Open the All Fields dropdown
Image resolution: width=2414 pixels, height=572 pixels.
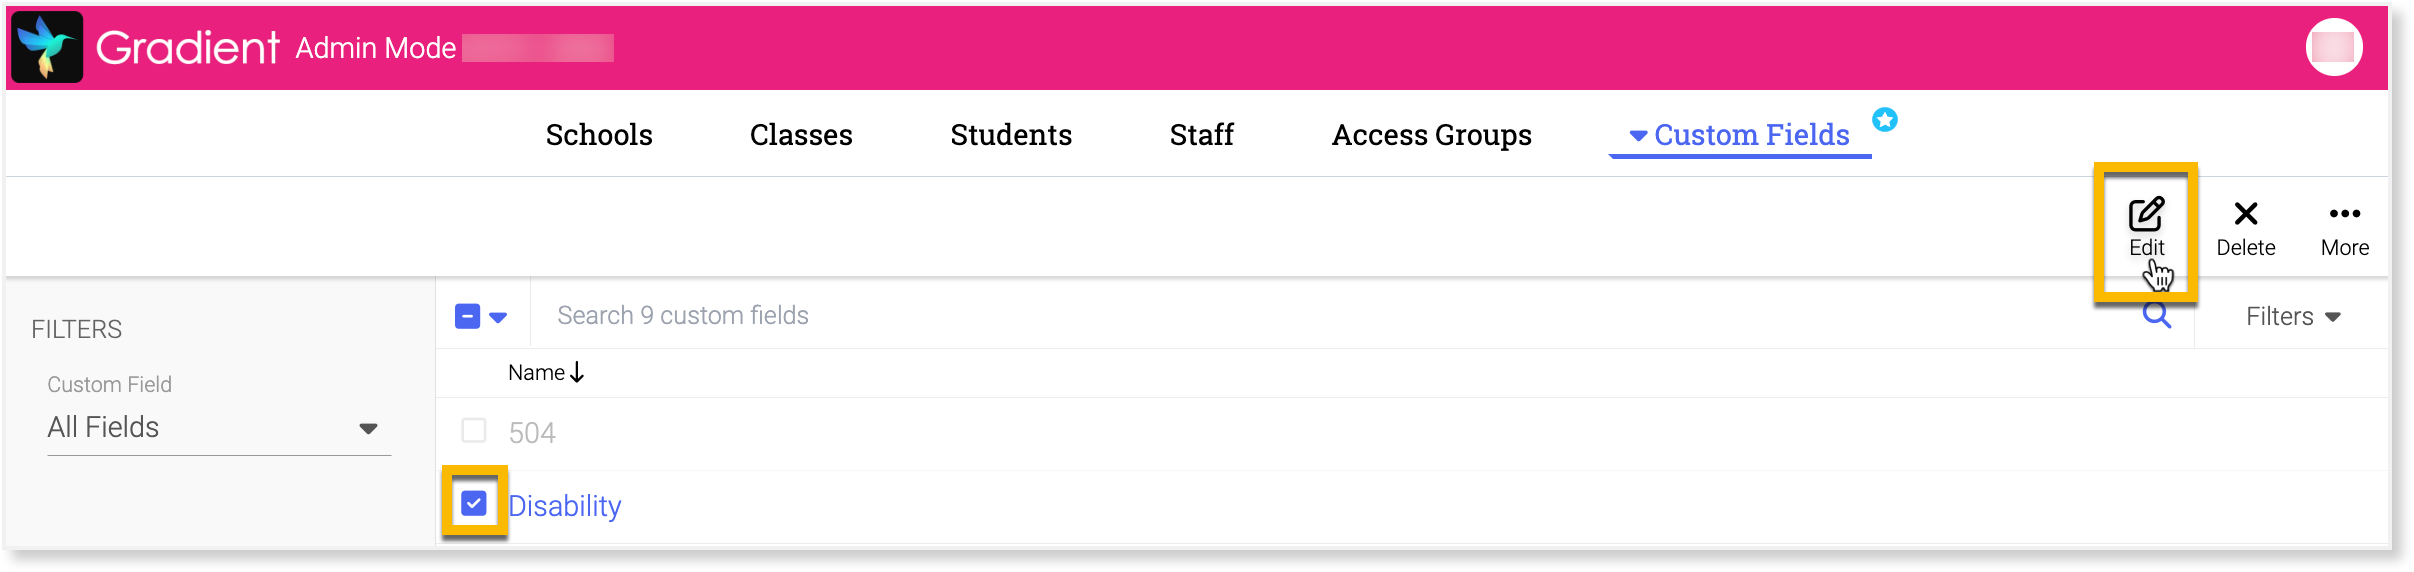(x=218, y=428)
